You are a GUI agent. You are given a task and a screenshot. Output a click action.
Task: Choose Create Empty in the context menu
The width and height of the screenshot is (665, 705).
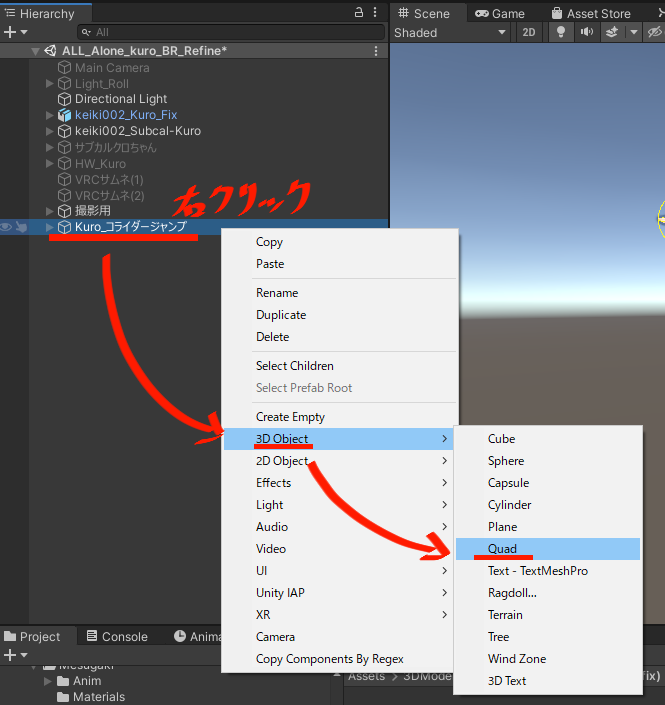point(290,417)
